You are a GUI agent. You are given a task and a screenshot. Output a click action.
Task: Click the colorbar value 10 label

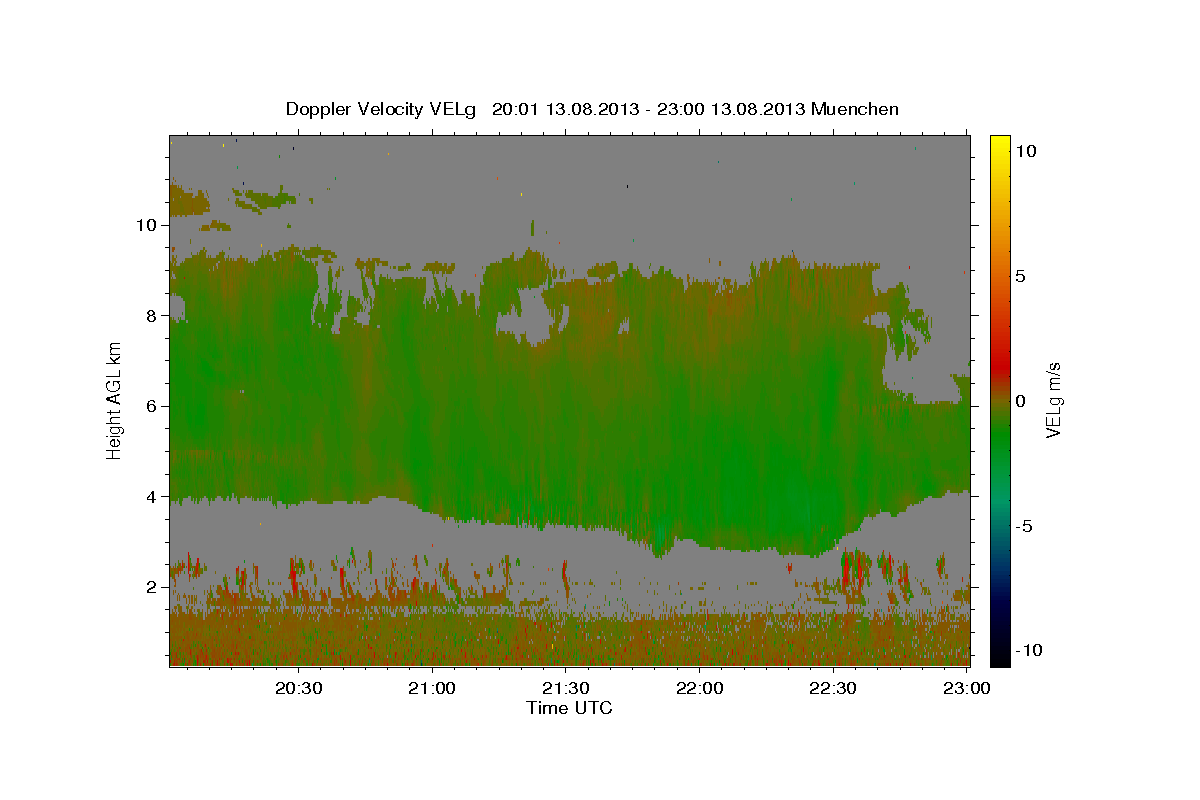coord(1027,151)
